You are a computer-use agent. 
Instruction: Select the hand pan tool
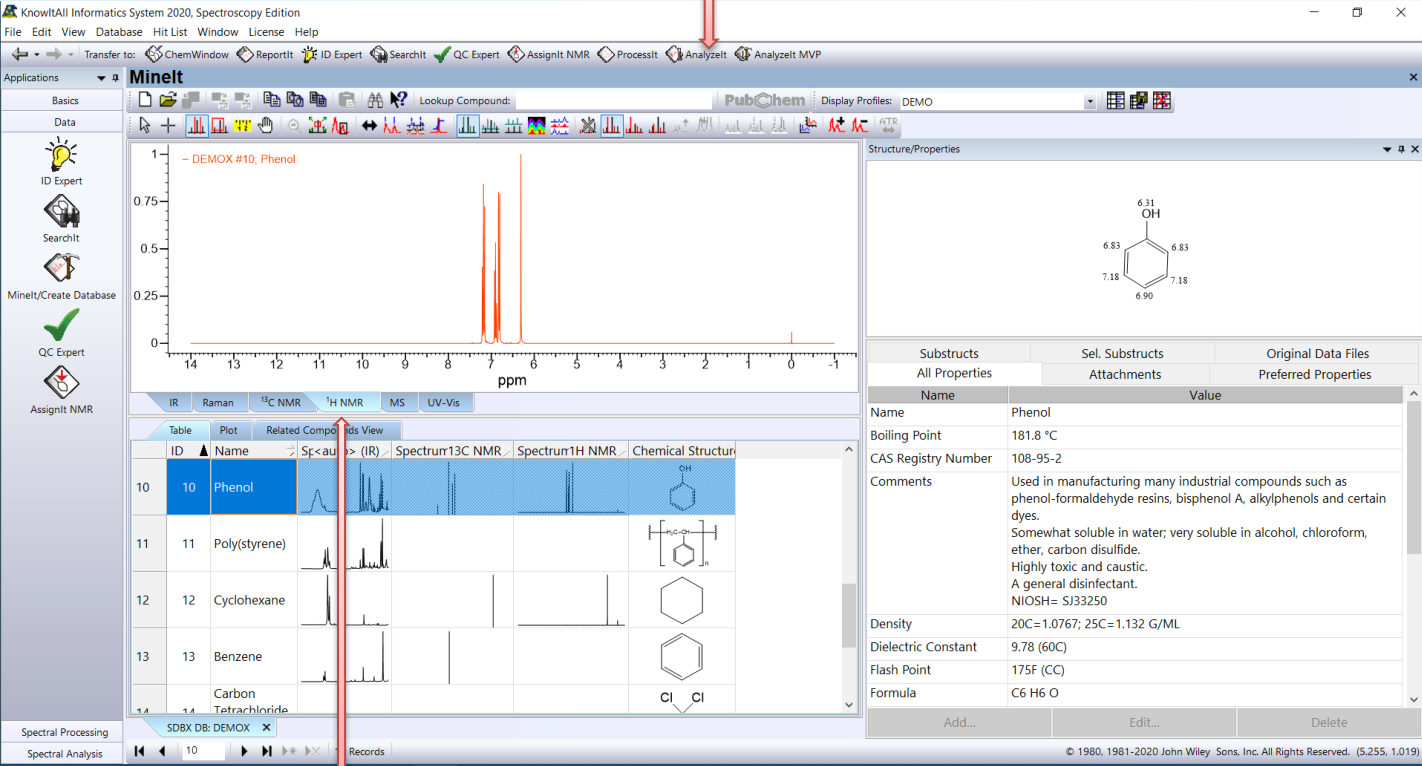coord(266,126)
